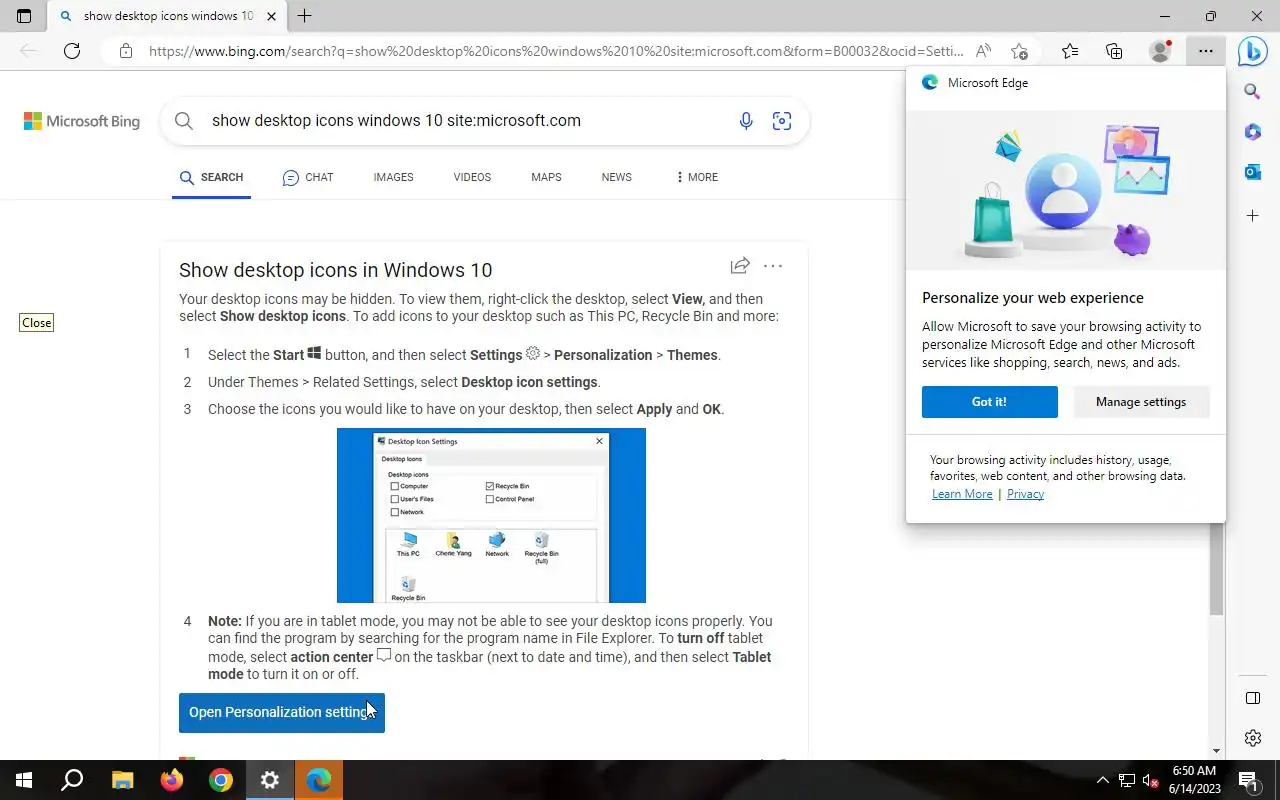Screen dimensions: 1280x800
Task: Click heading Show desktop icons in Windows 10
Action: [335, 270]
